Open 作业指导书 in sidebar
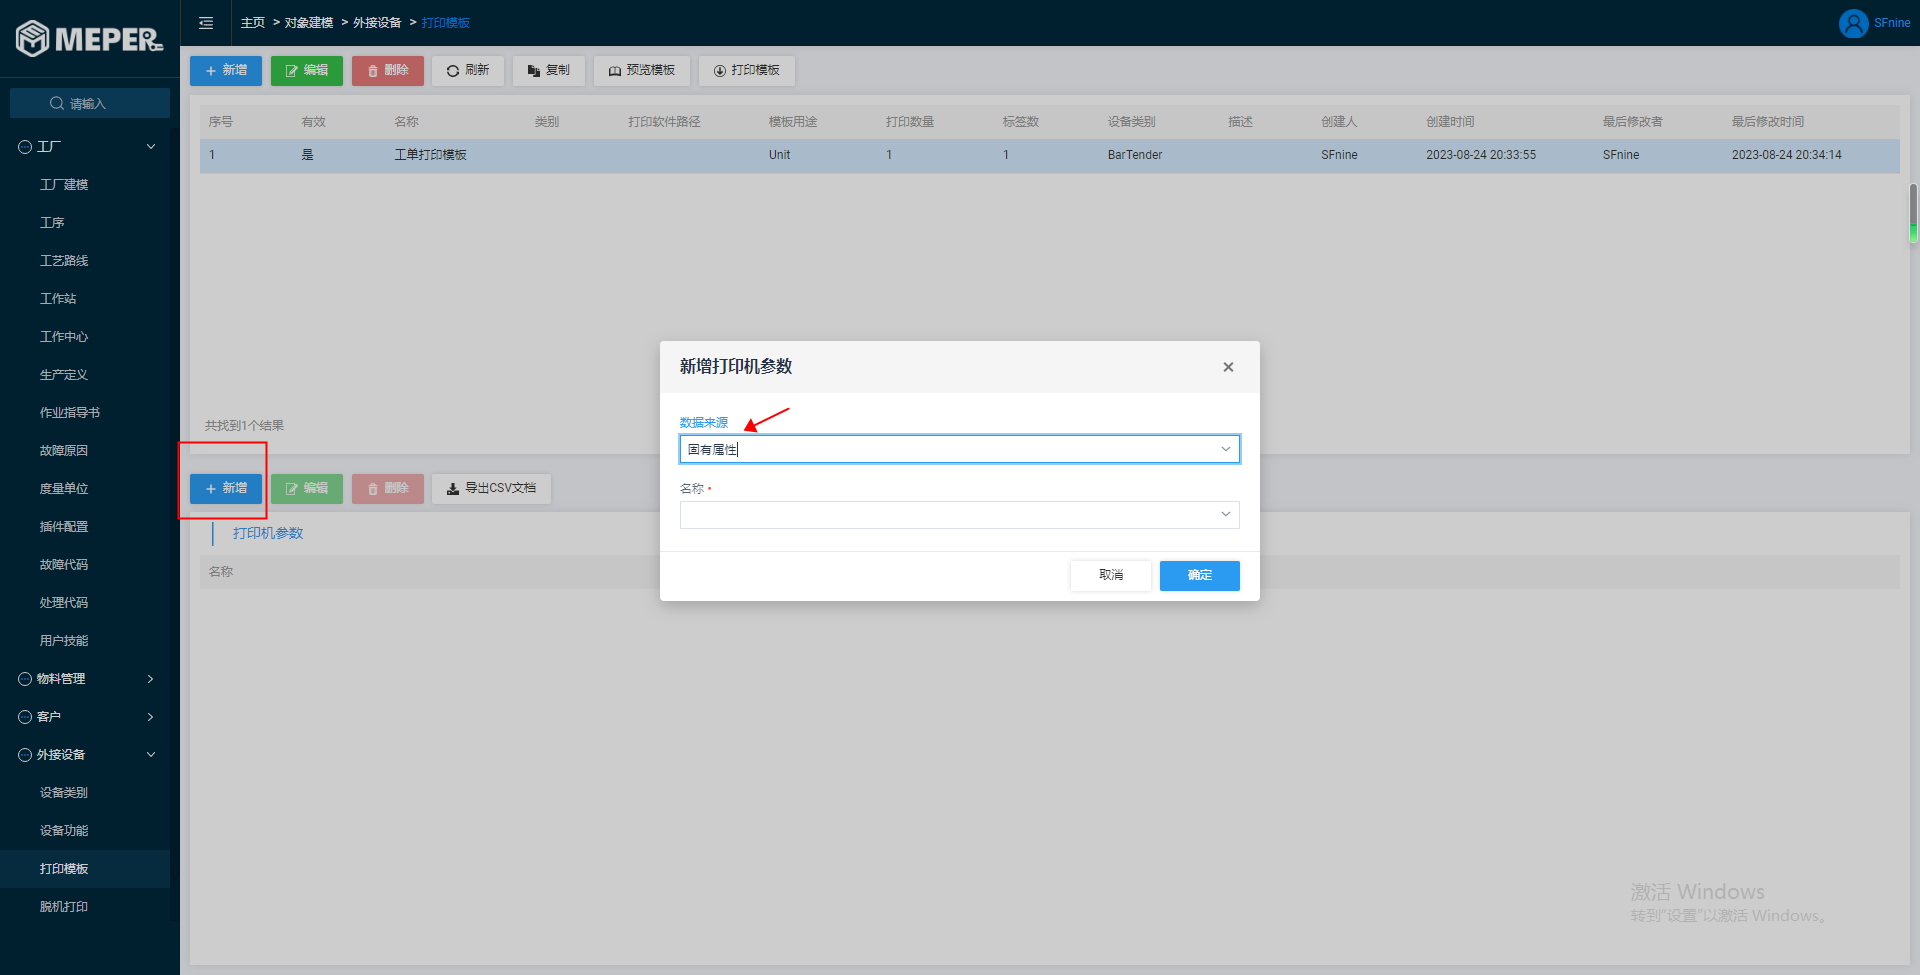 point(70,412)
